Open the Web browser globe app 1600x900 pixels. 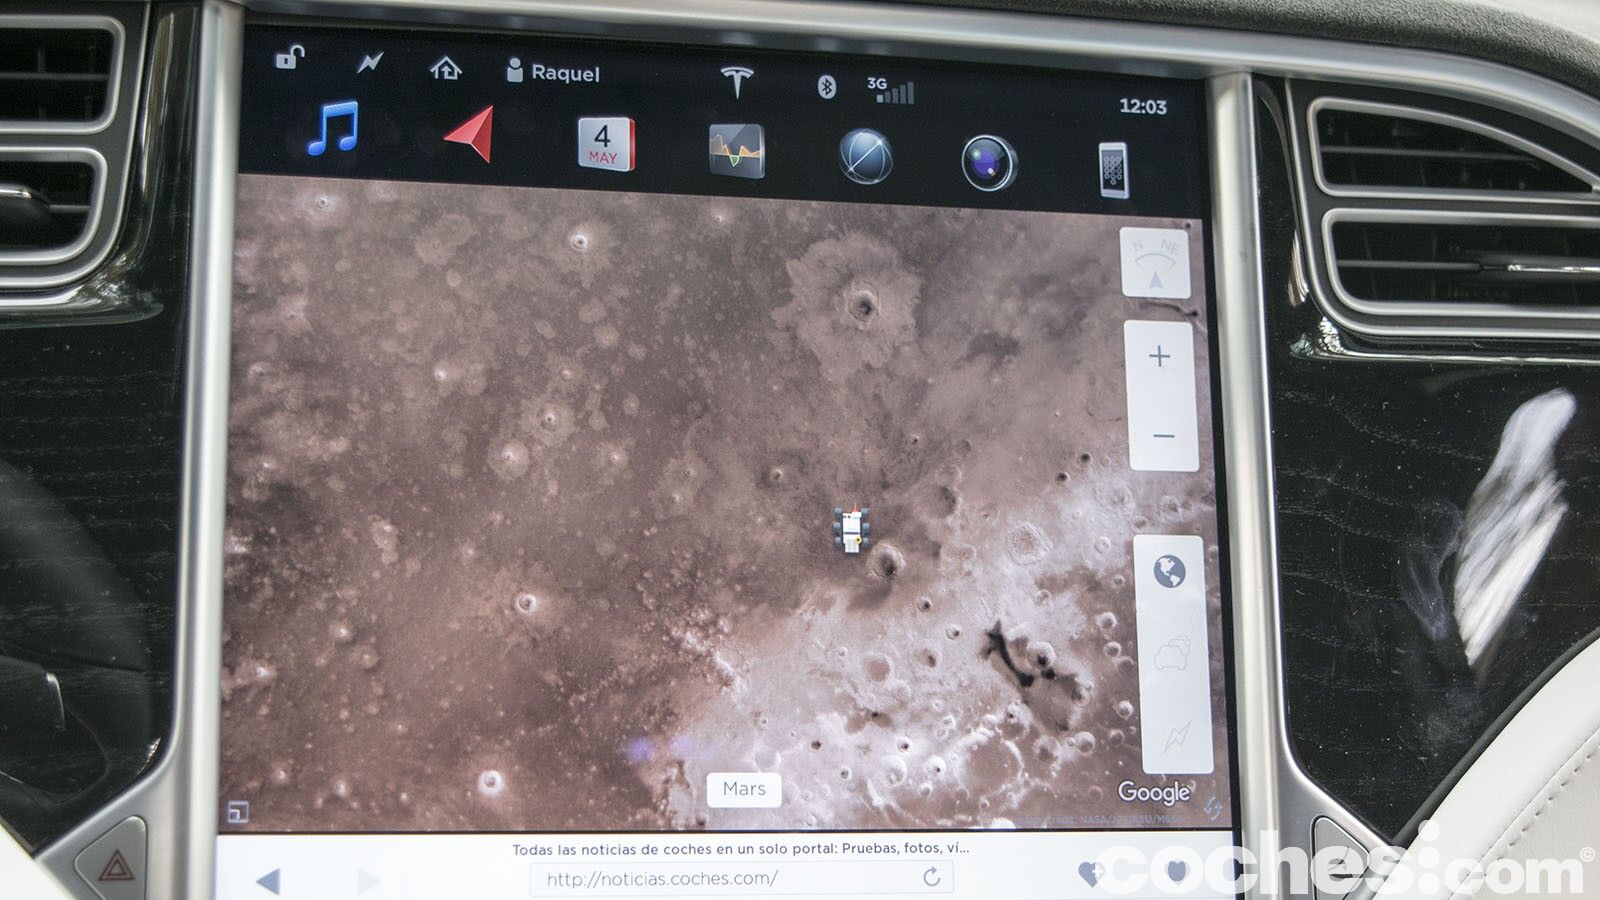[866, 157]
